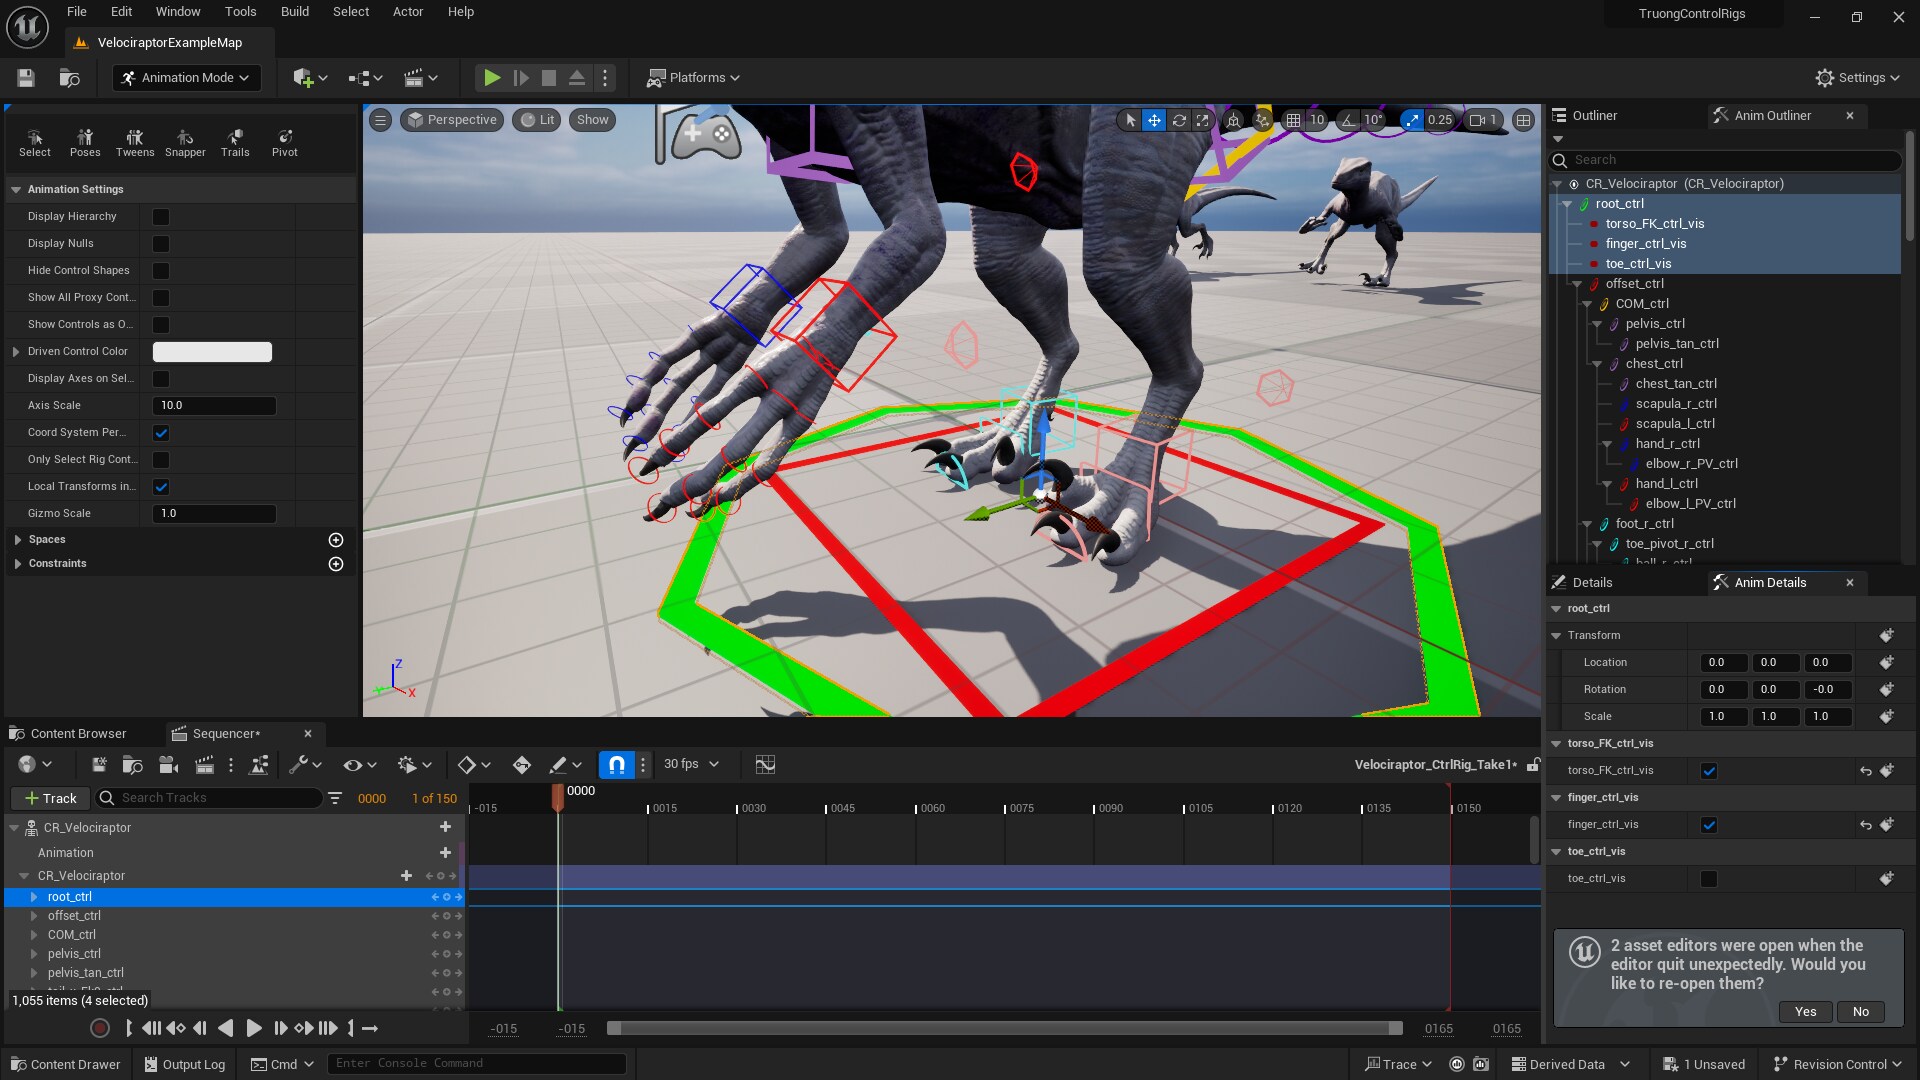1920x1080 pixels.
Task: Click the Search Tracks input field
Action: (210, 798)
